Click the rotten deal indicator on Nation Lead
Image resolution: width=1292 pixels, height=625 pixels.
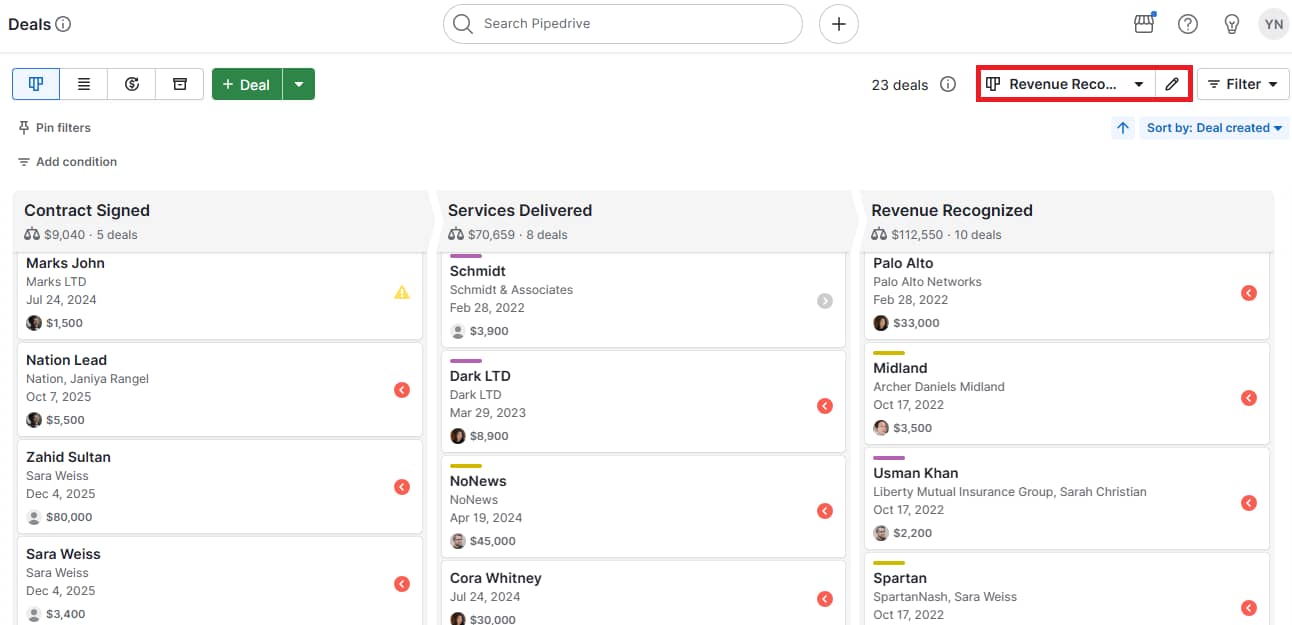coord(402,389)
